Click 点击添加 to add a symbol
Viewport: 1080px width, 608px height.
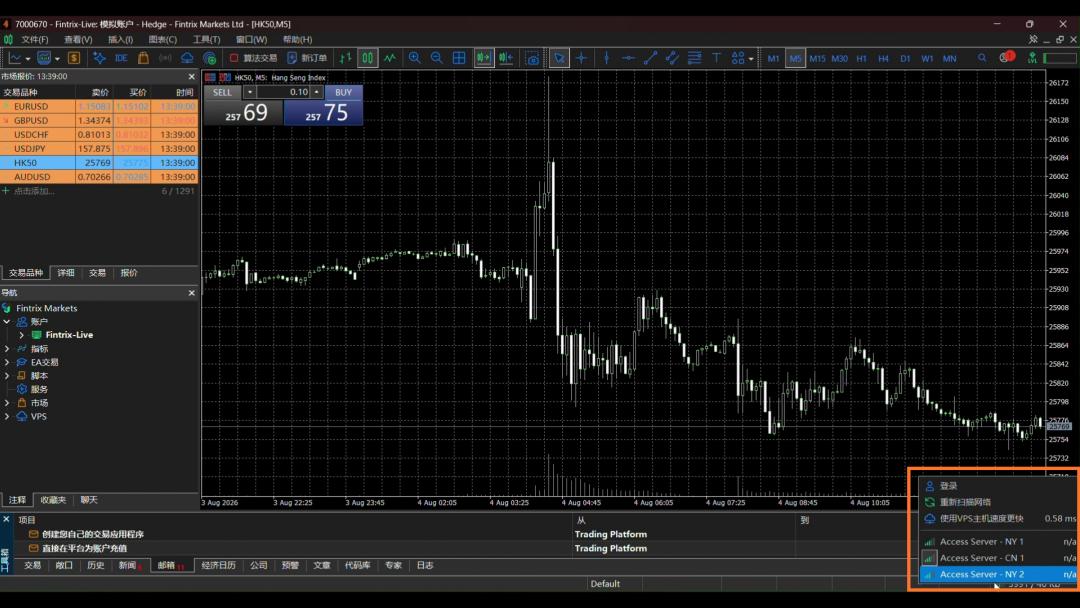pos(34,191)
